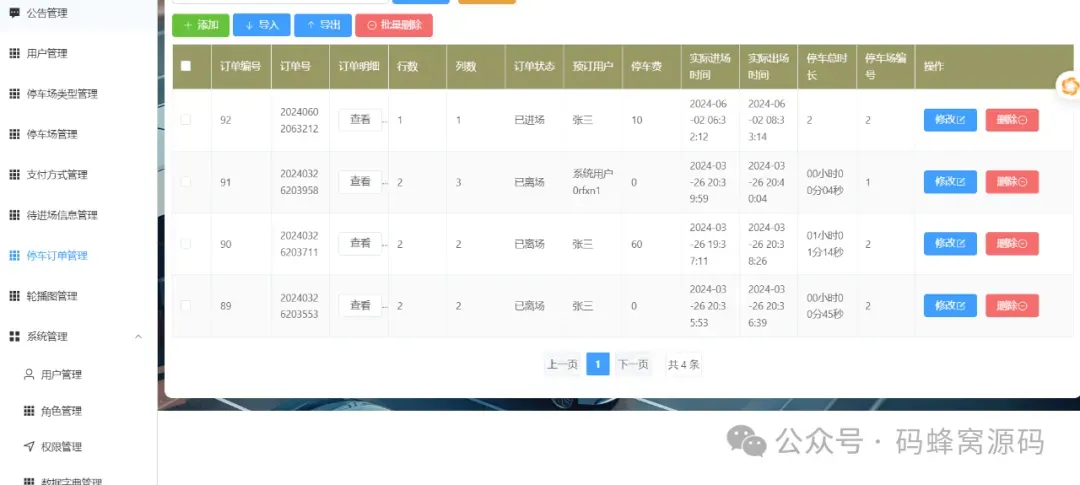This screenshot has height=485, width=1080.
Task: Click the orange floating icon at right edge
Action: click(x=1070, y=85)
